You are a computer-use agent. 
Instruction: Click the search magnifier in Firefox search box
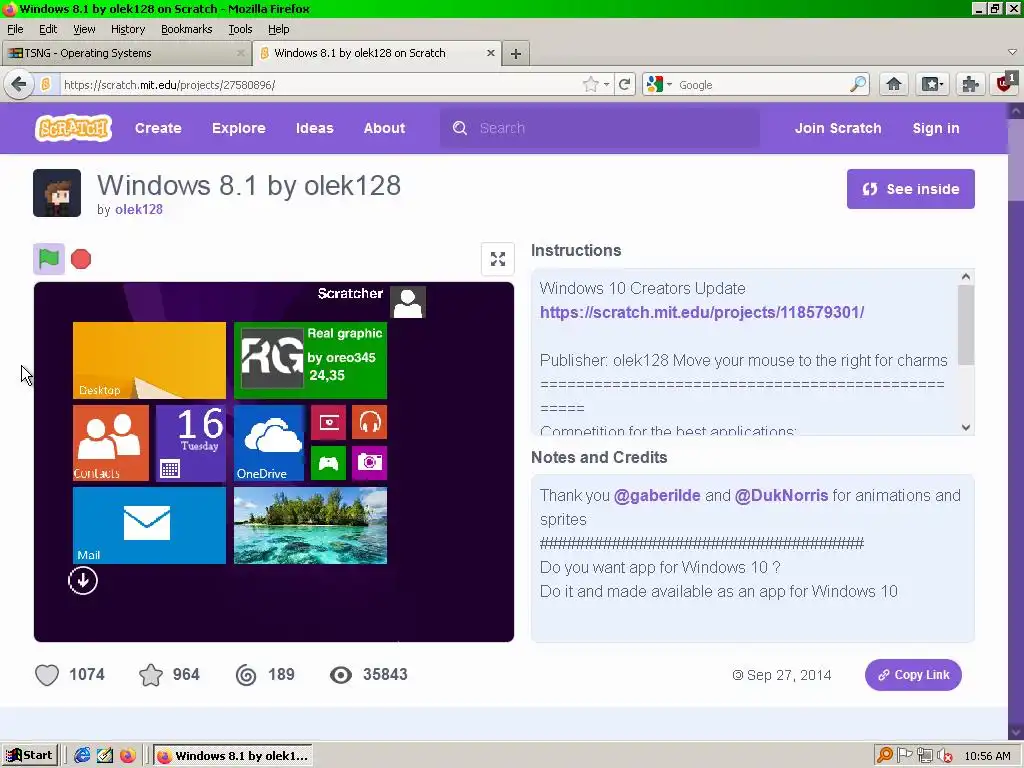coord(858,84)
